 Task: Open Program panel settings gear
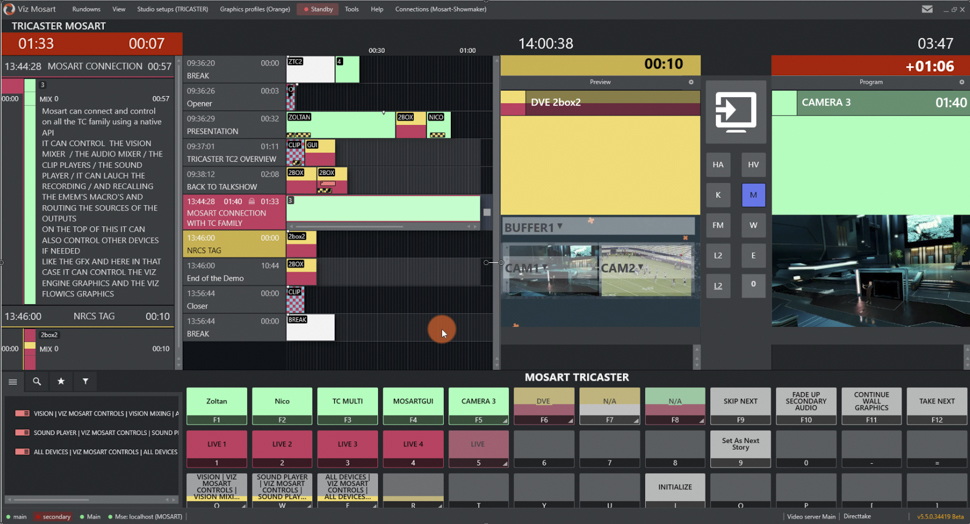point(961,82)
